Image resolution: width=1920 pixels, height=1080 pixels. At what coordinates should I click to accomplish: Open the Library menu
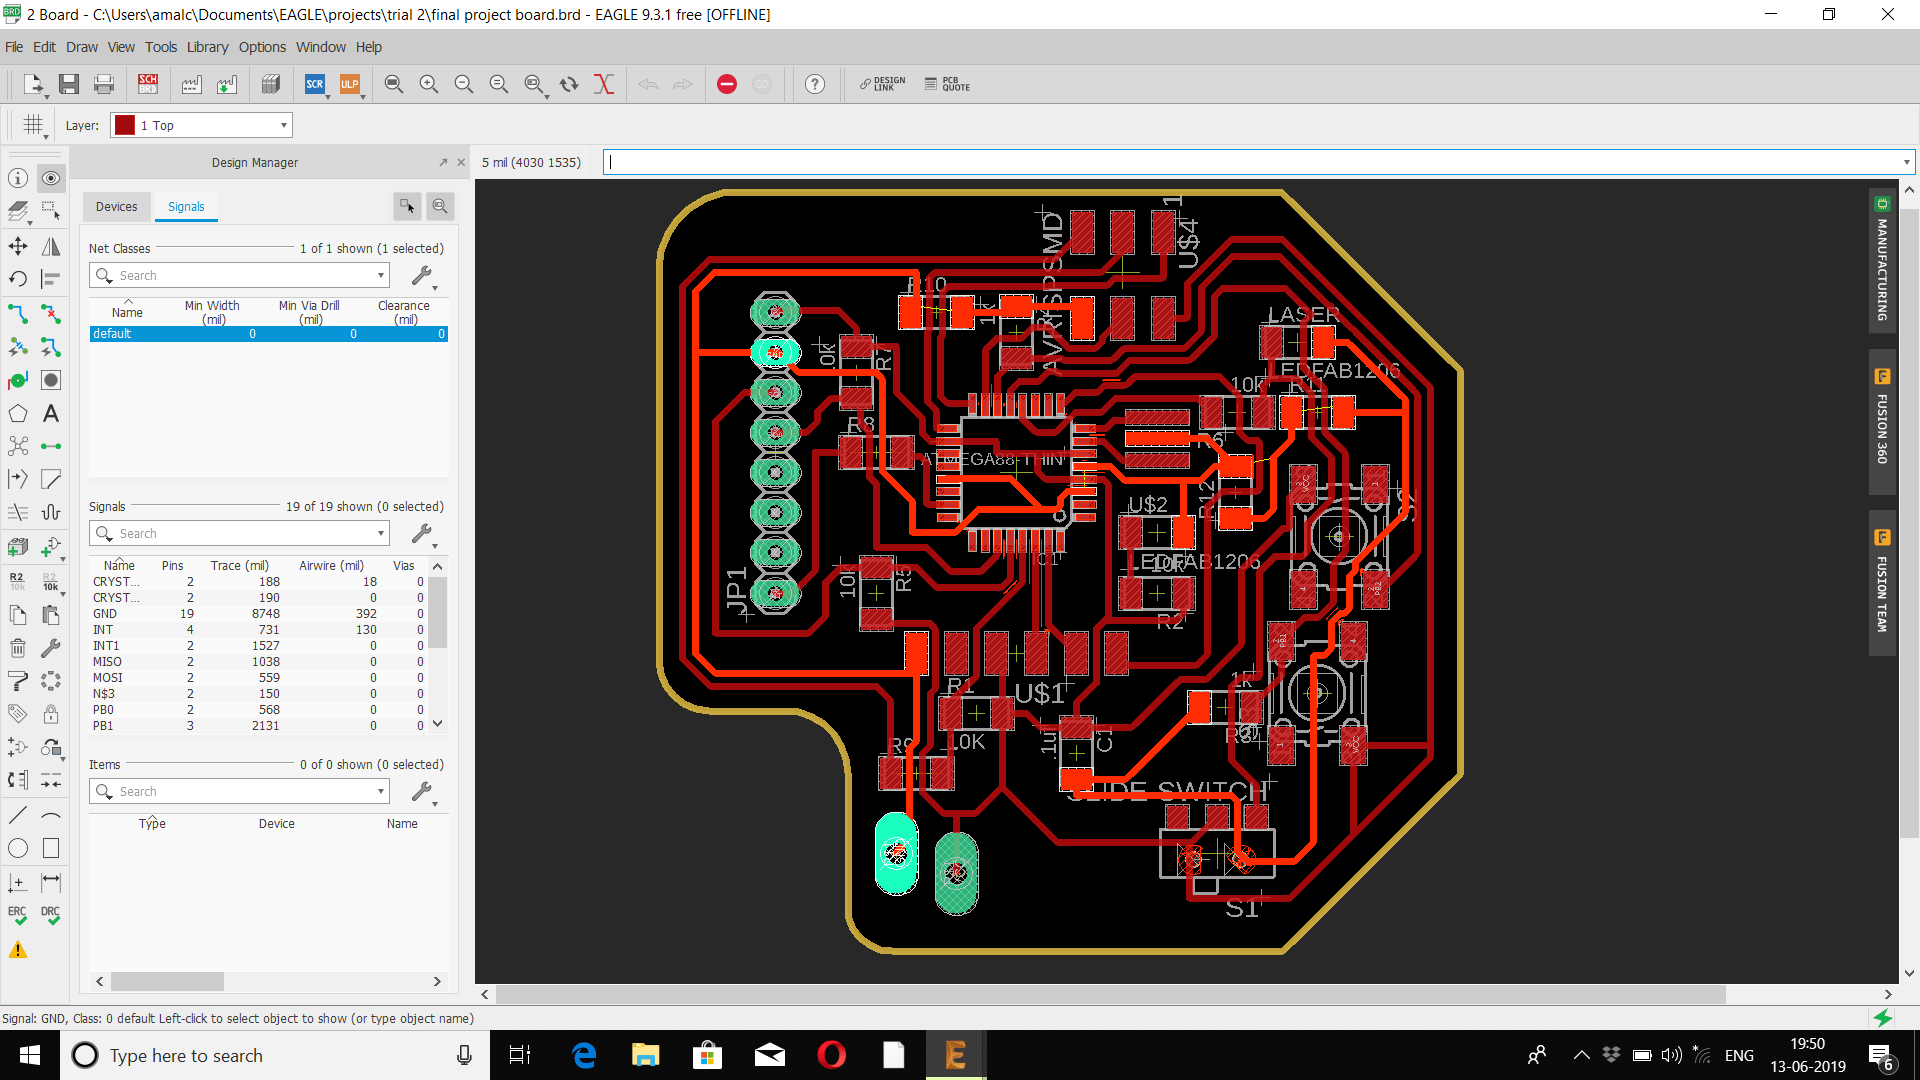[x=207, y=47]
